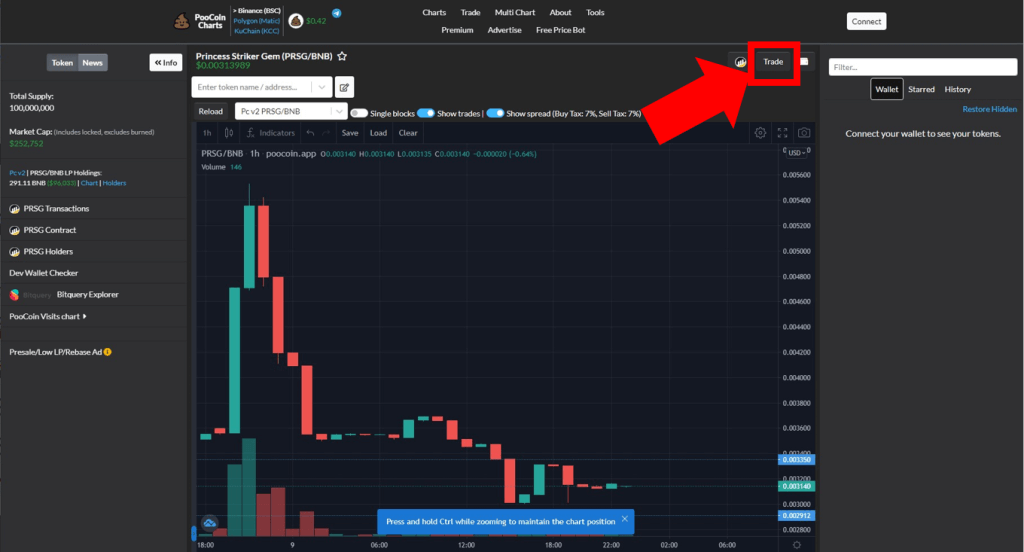Select KuChain (KCC) network
This screenshot has height=552, width=1024.
point(257,31)
